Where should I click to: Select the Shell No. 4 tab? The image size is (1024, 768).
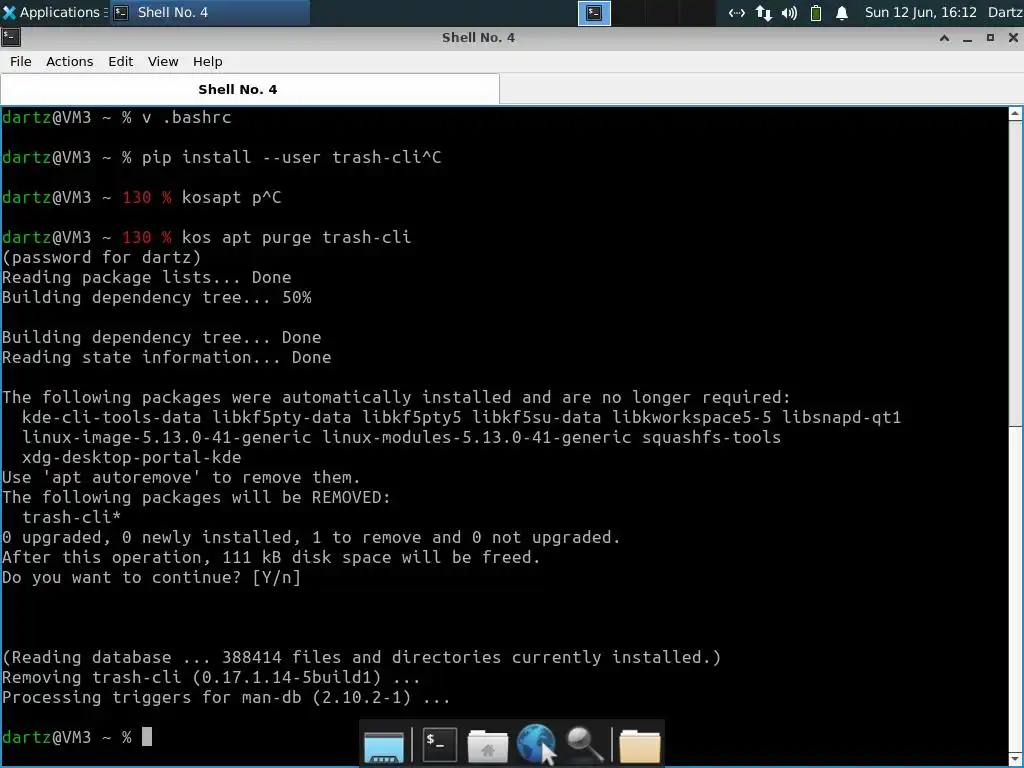pyautogui.click(x=250, y=89)
